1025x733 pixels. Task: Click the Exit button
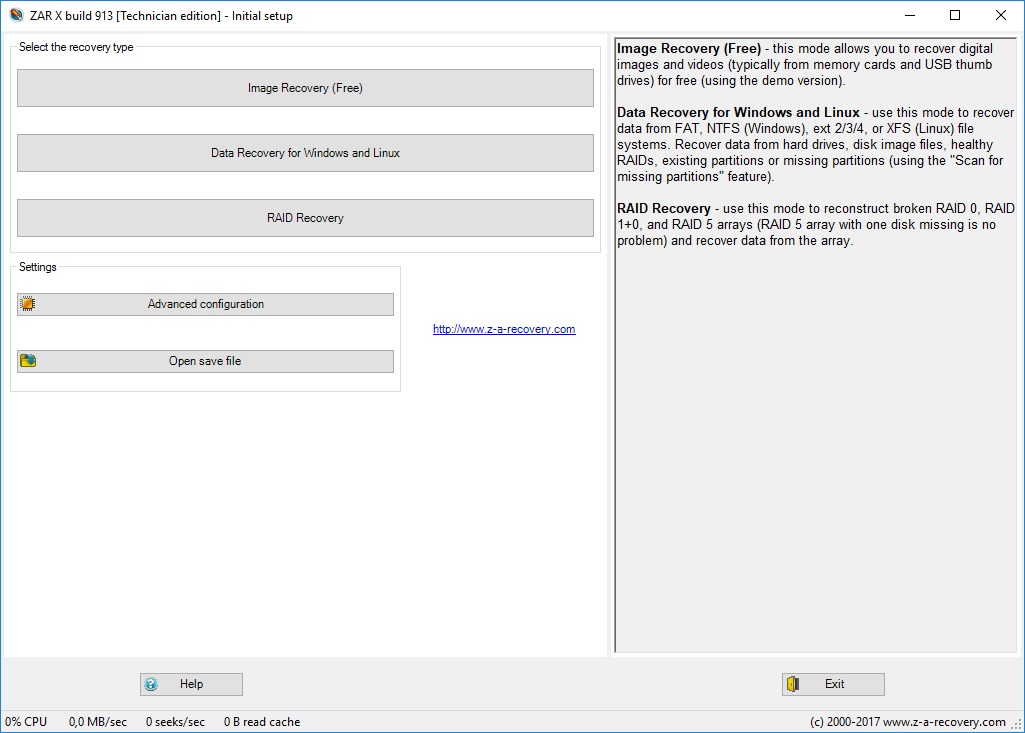[x=833, y=684]
